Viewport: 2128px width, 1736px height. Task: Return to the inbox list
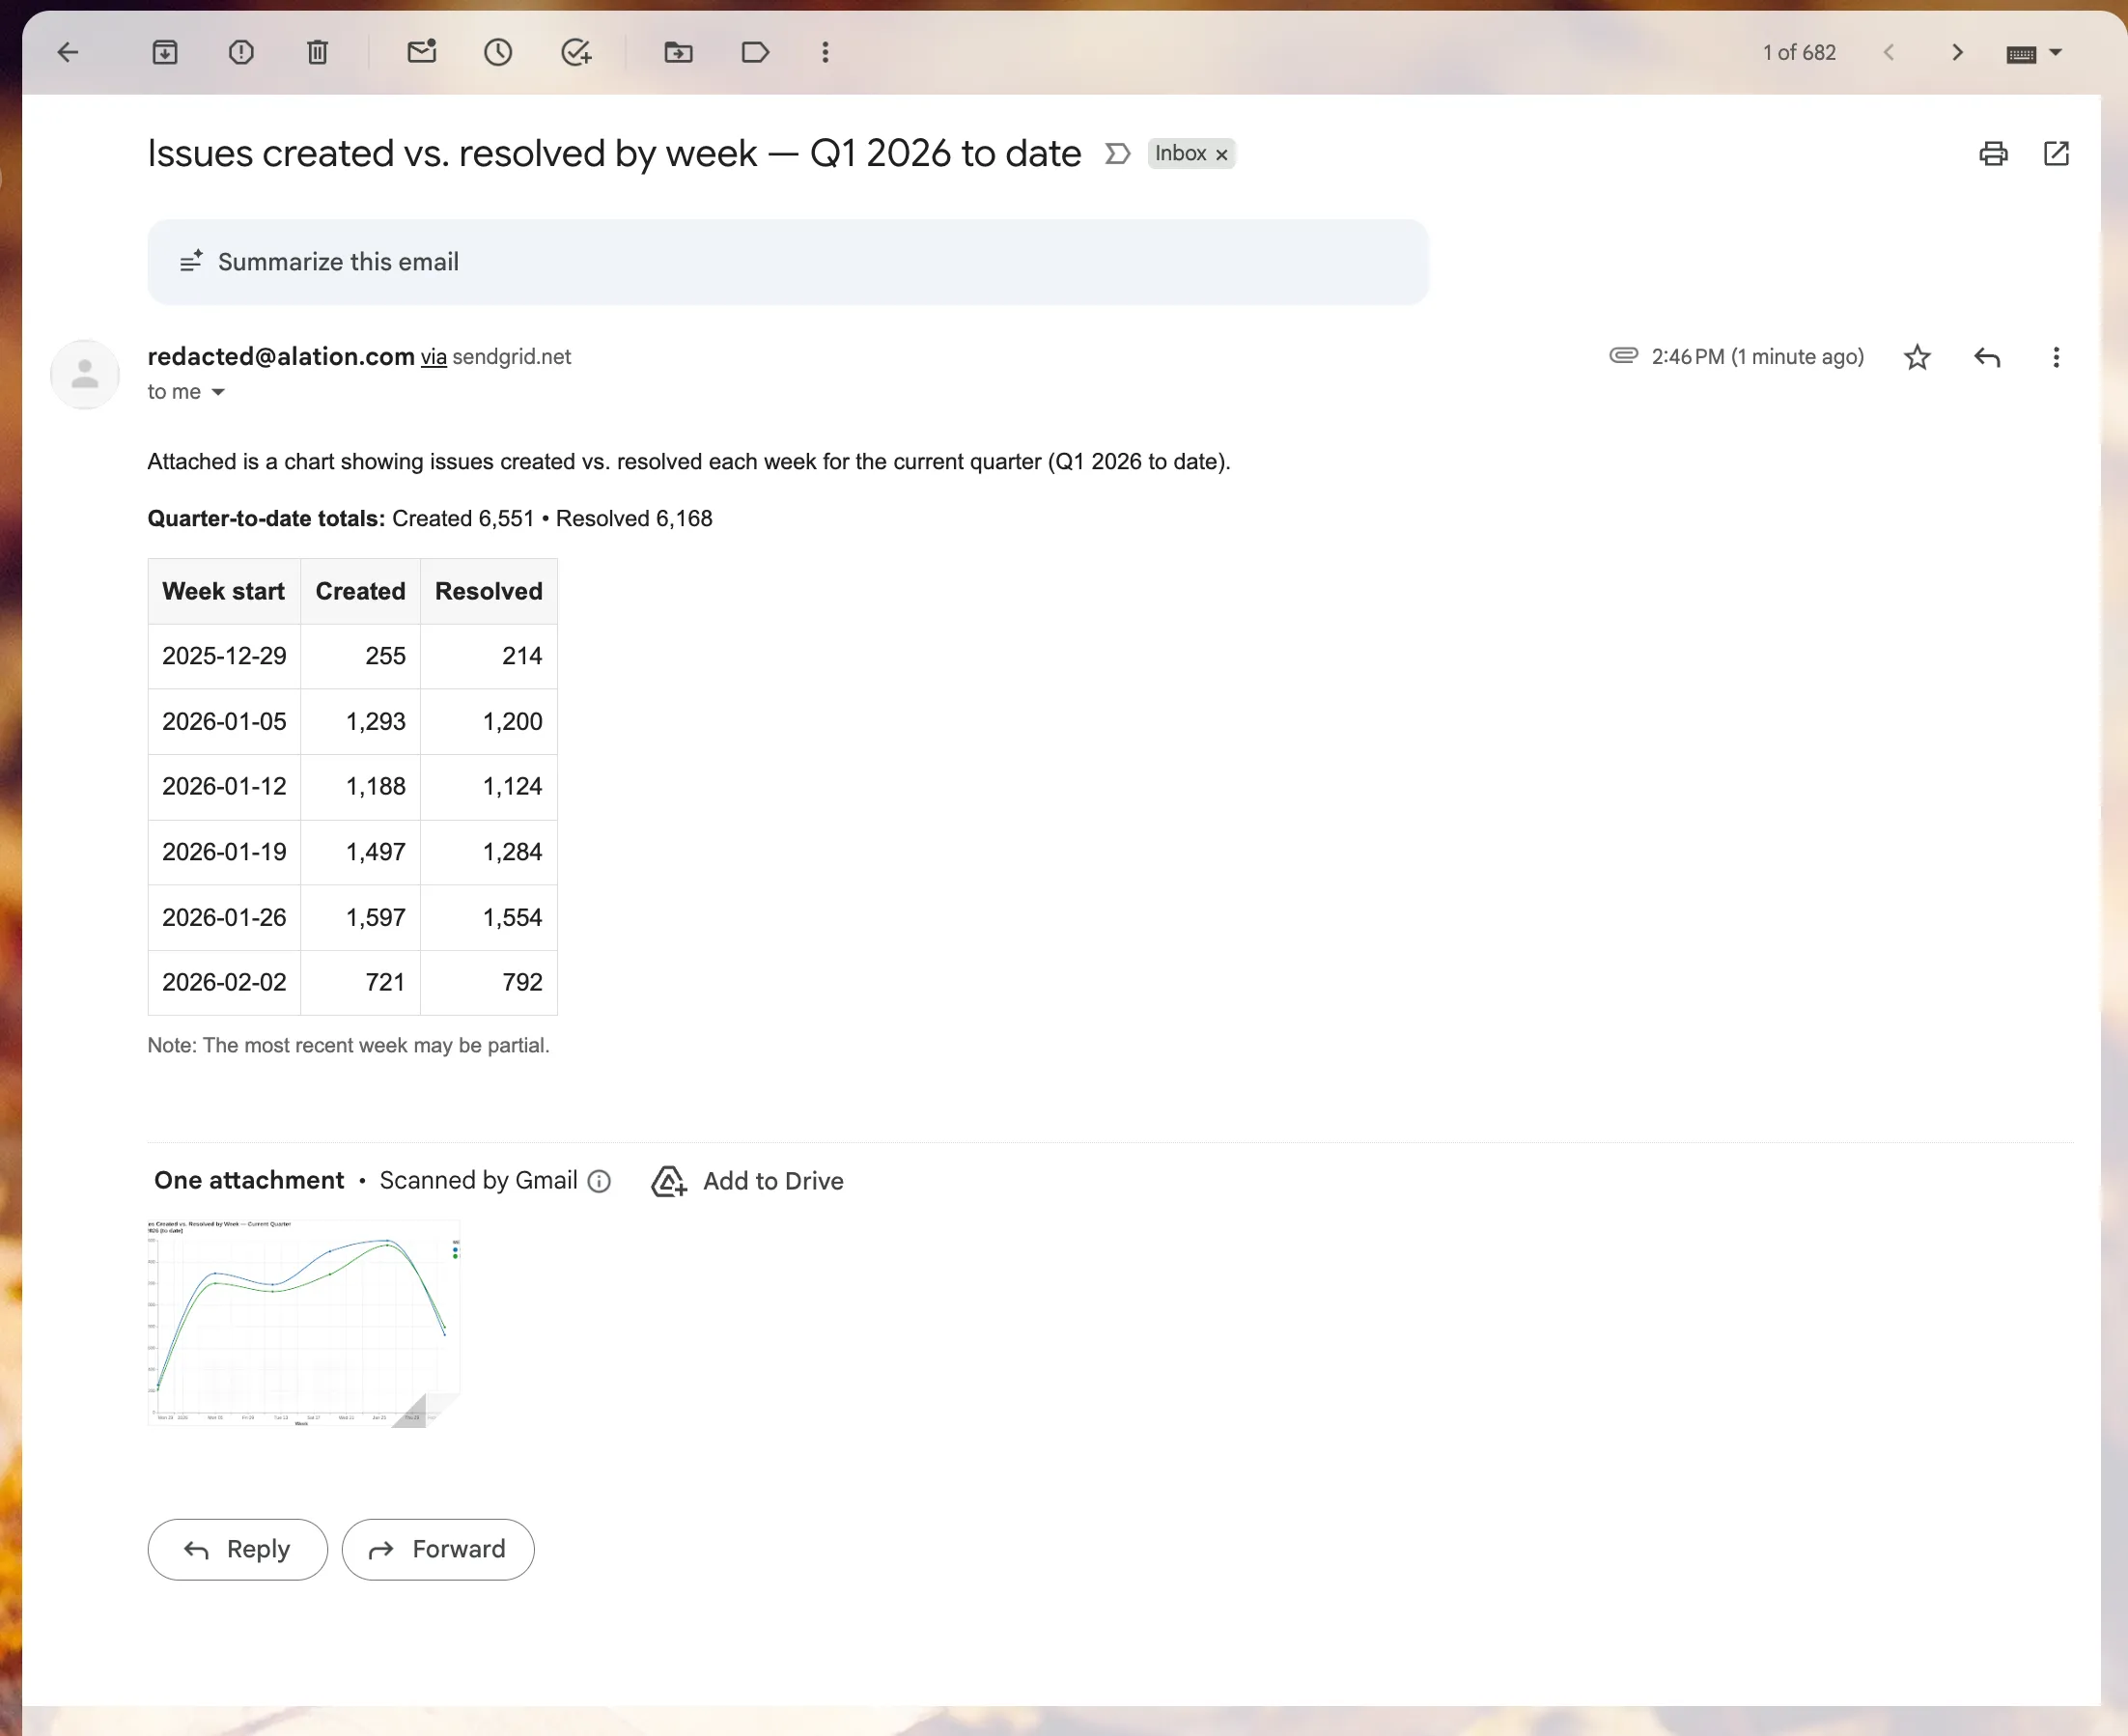point(68,52)
